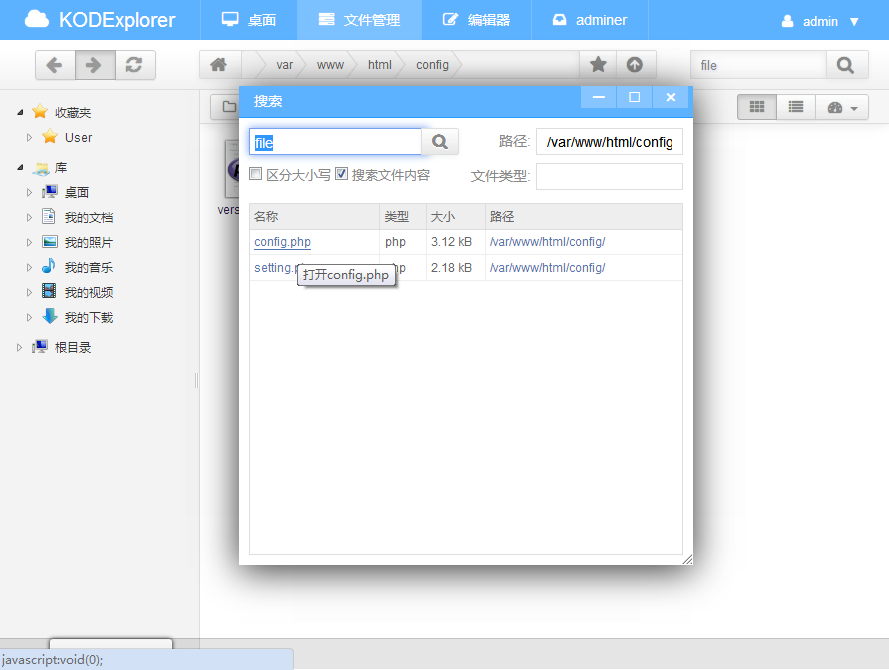Viewport: 889px width, 670px height.
Task: Expand the 根目录 tree item
Action: click(18, 347)
